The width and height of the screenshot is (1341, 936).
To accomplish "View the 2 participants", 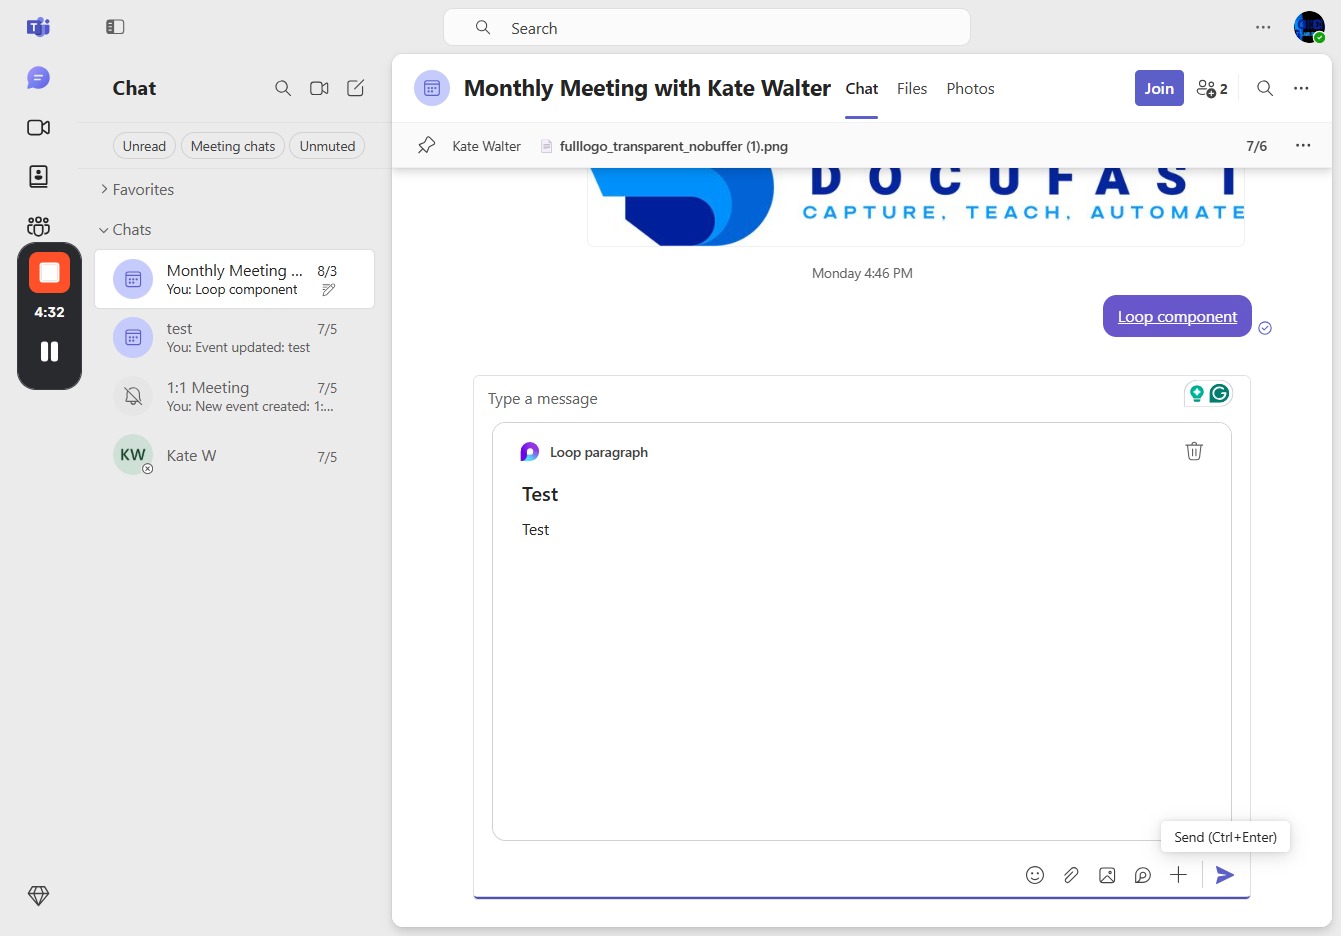I will pyautogui.click(x=1212, y=88).
